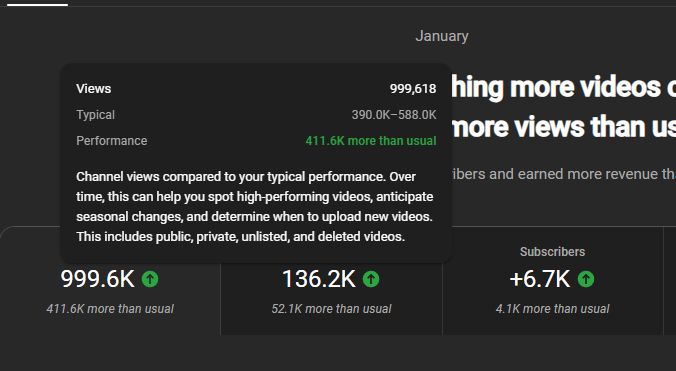Click the Subscribers heading label
Image resolution: width=676 pixels, height=371 pixels.
coord(553,252)
